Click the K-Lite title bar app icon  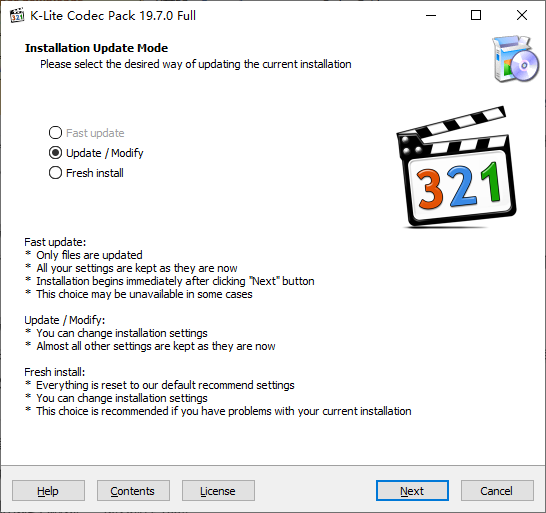17,16
